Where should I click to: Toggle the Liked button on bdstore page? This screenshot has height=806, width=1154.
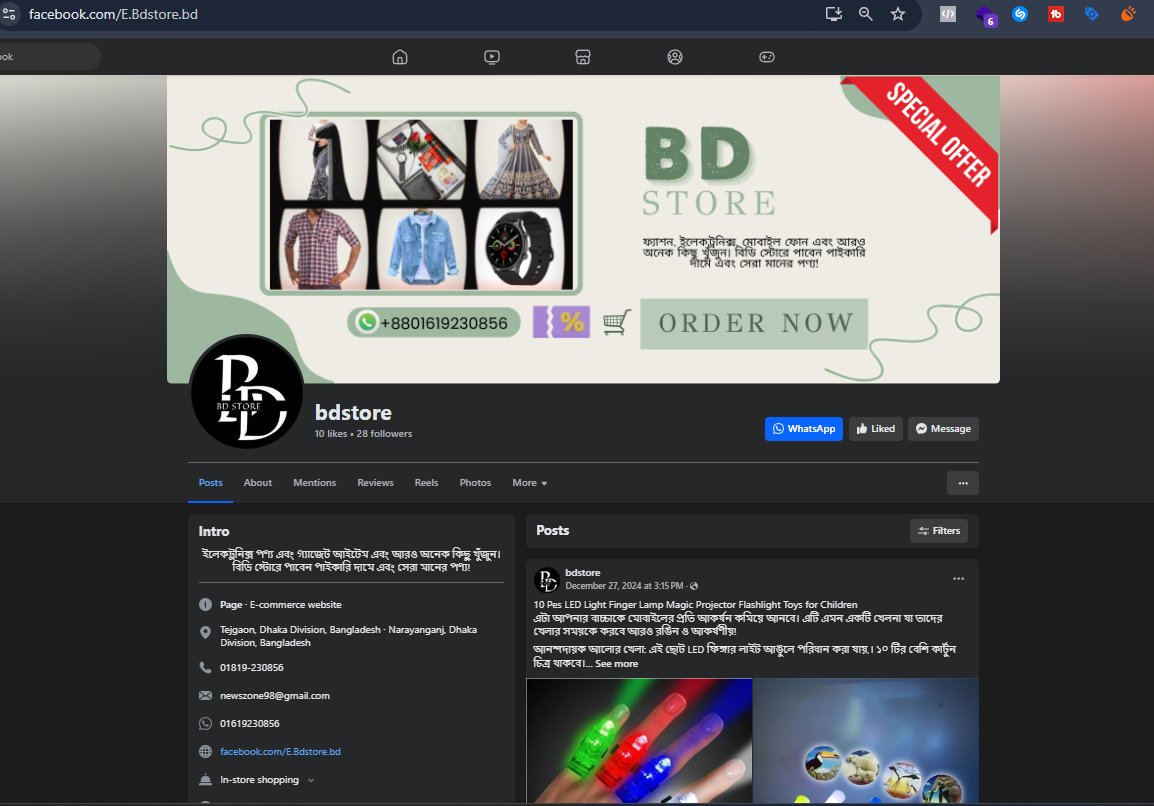tap(875, 429)
